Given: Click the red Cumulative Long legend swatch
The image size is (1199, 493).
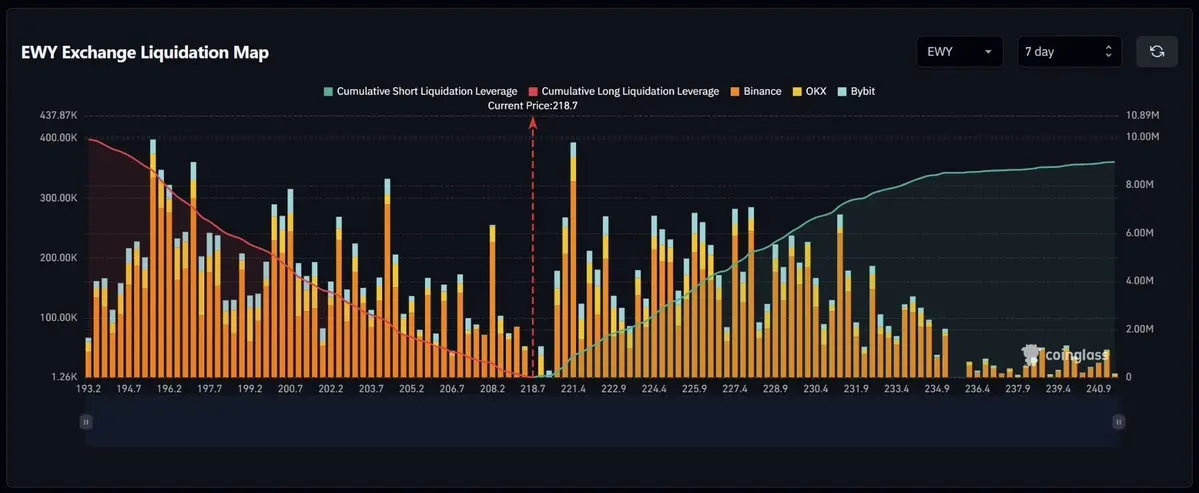Looking at the screenshot, I should click(x=534, y=91).
